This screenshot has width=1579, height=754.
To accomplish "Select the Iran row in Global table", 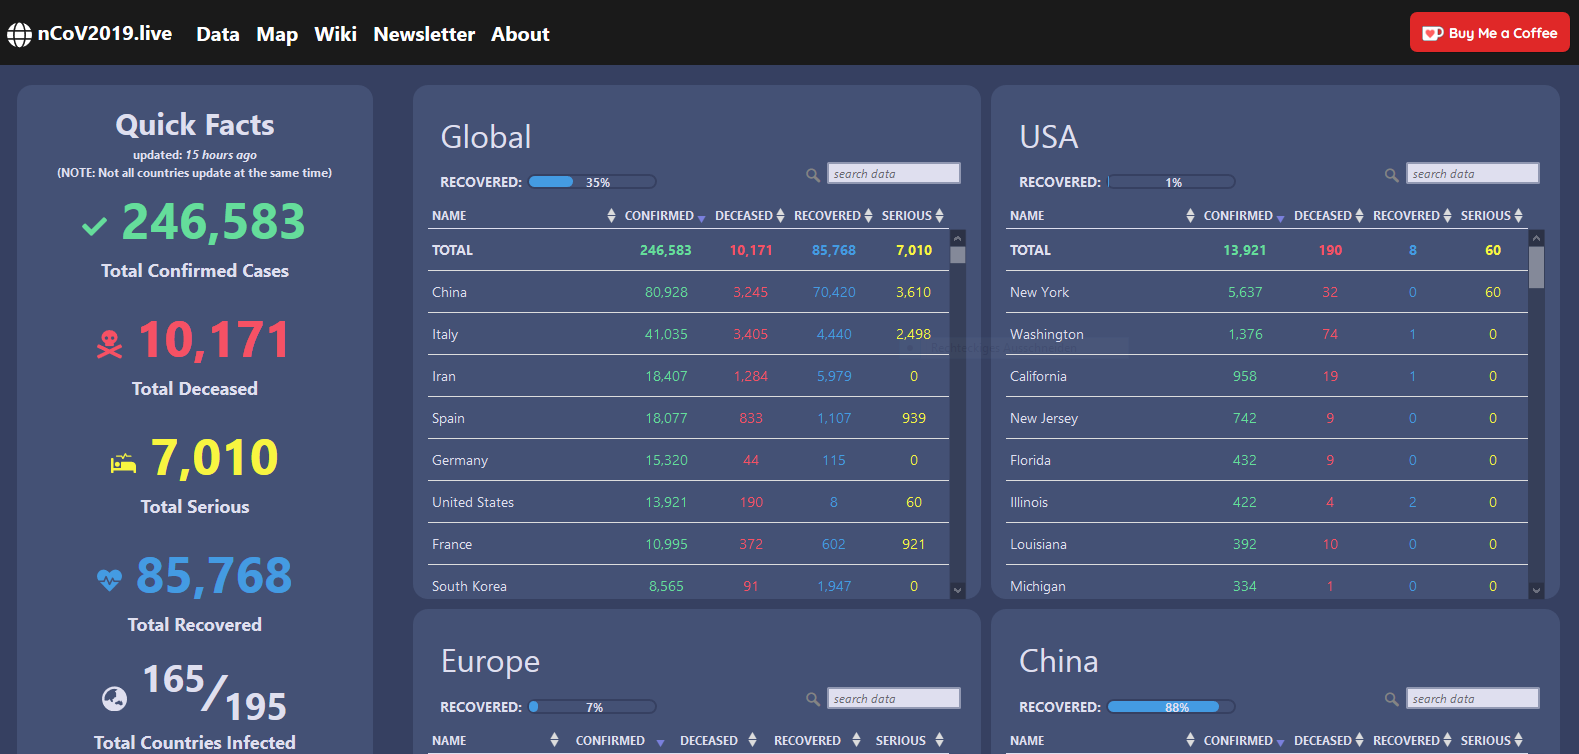I will [688, 376].
